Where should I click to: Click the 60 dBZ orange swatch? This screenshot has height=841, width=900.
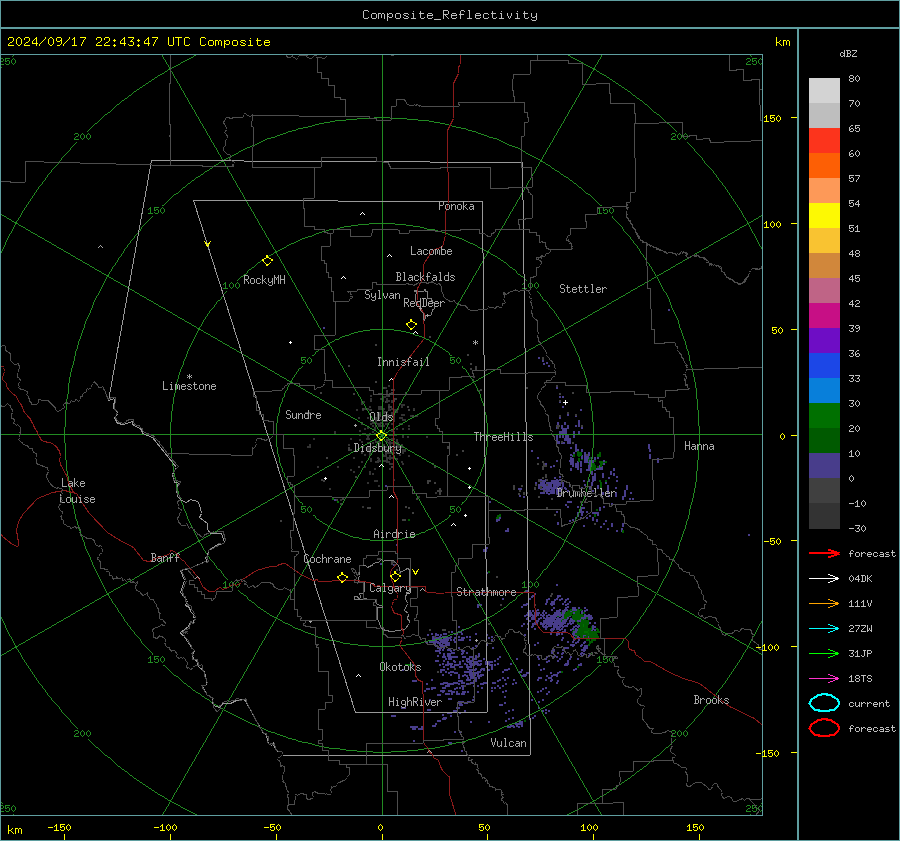pyautogui.click(x=824, y=165)
